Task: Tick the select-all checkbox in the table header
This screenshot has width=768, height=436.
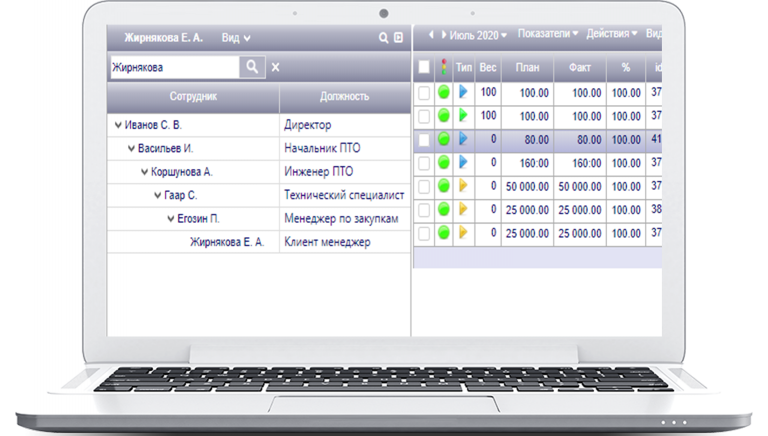Action: click(424, 67)
